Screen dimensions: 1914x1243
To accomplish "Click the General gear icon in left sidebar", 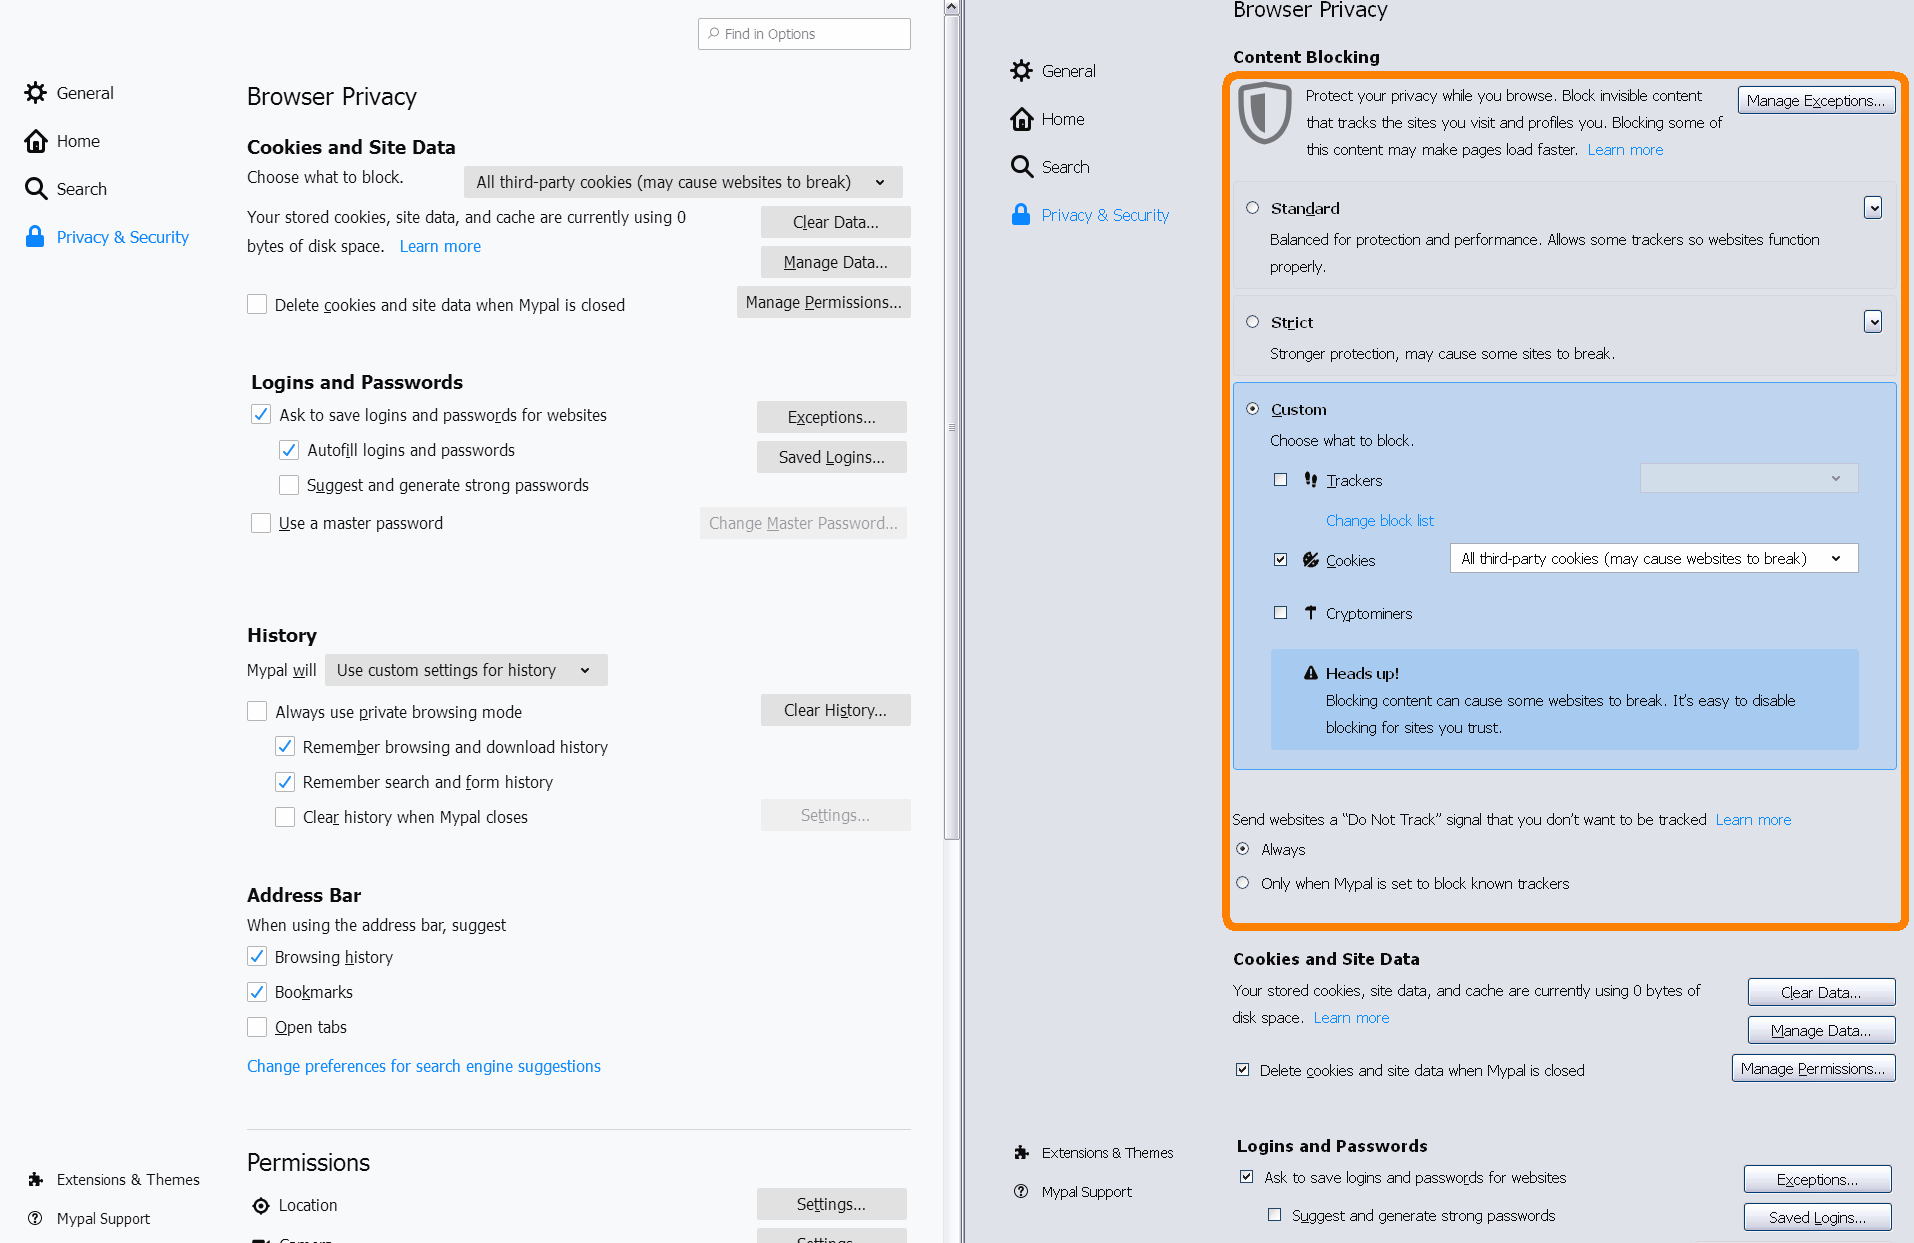I will click(36, 93).
